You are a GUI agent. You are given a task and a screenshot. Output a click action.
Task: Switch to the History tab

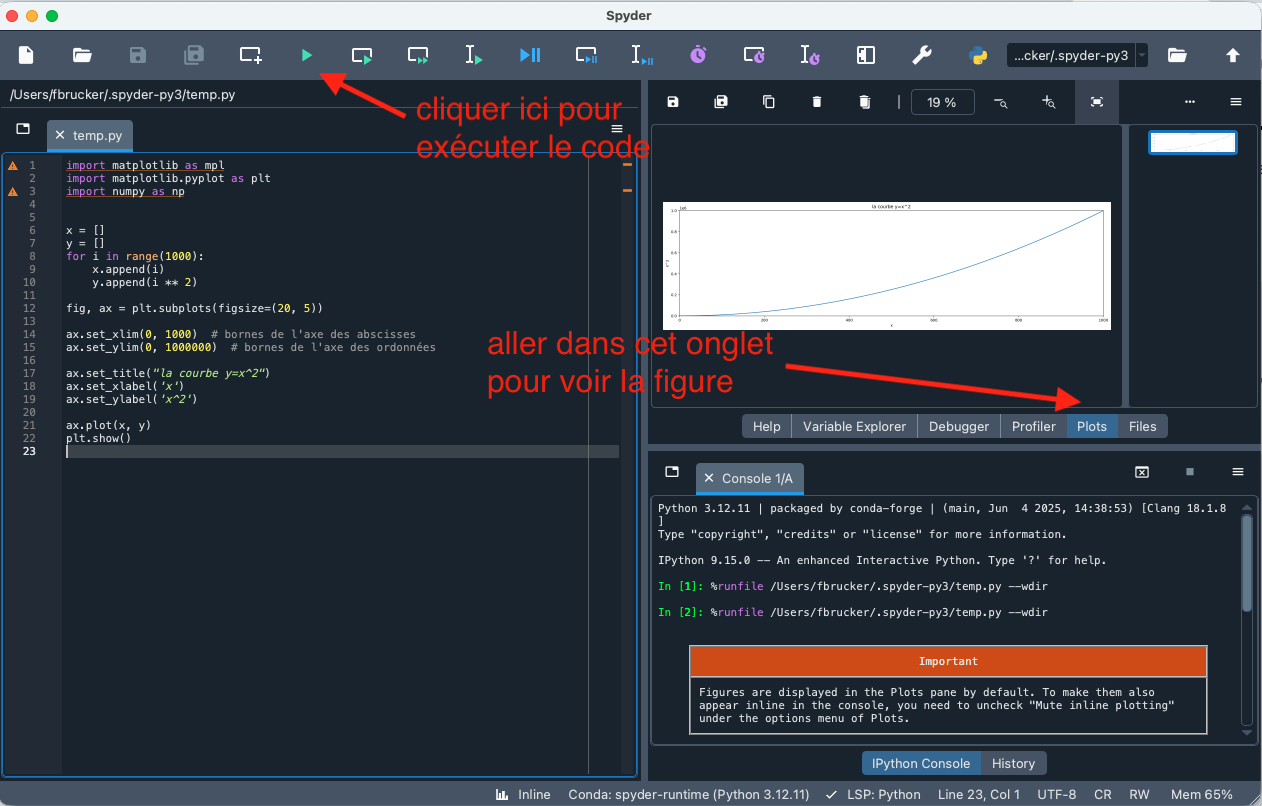pos(1013,763)
